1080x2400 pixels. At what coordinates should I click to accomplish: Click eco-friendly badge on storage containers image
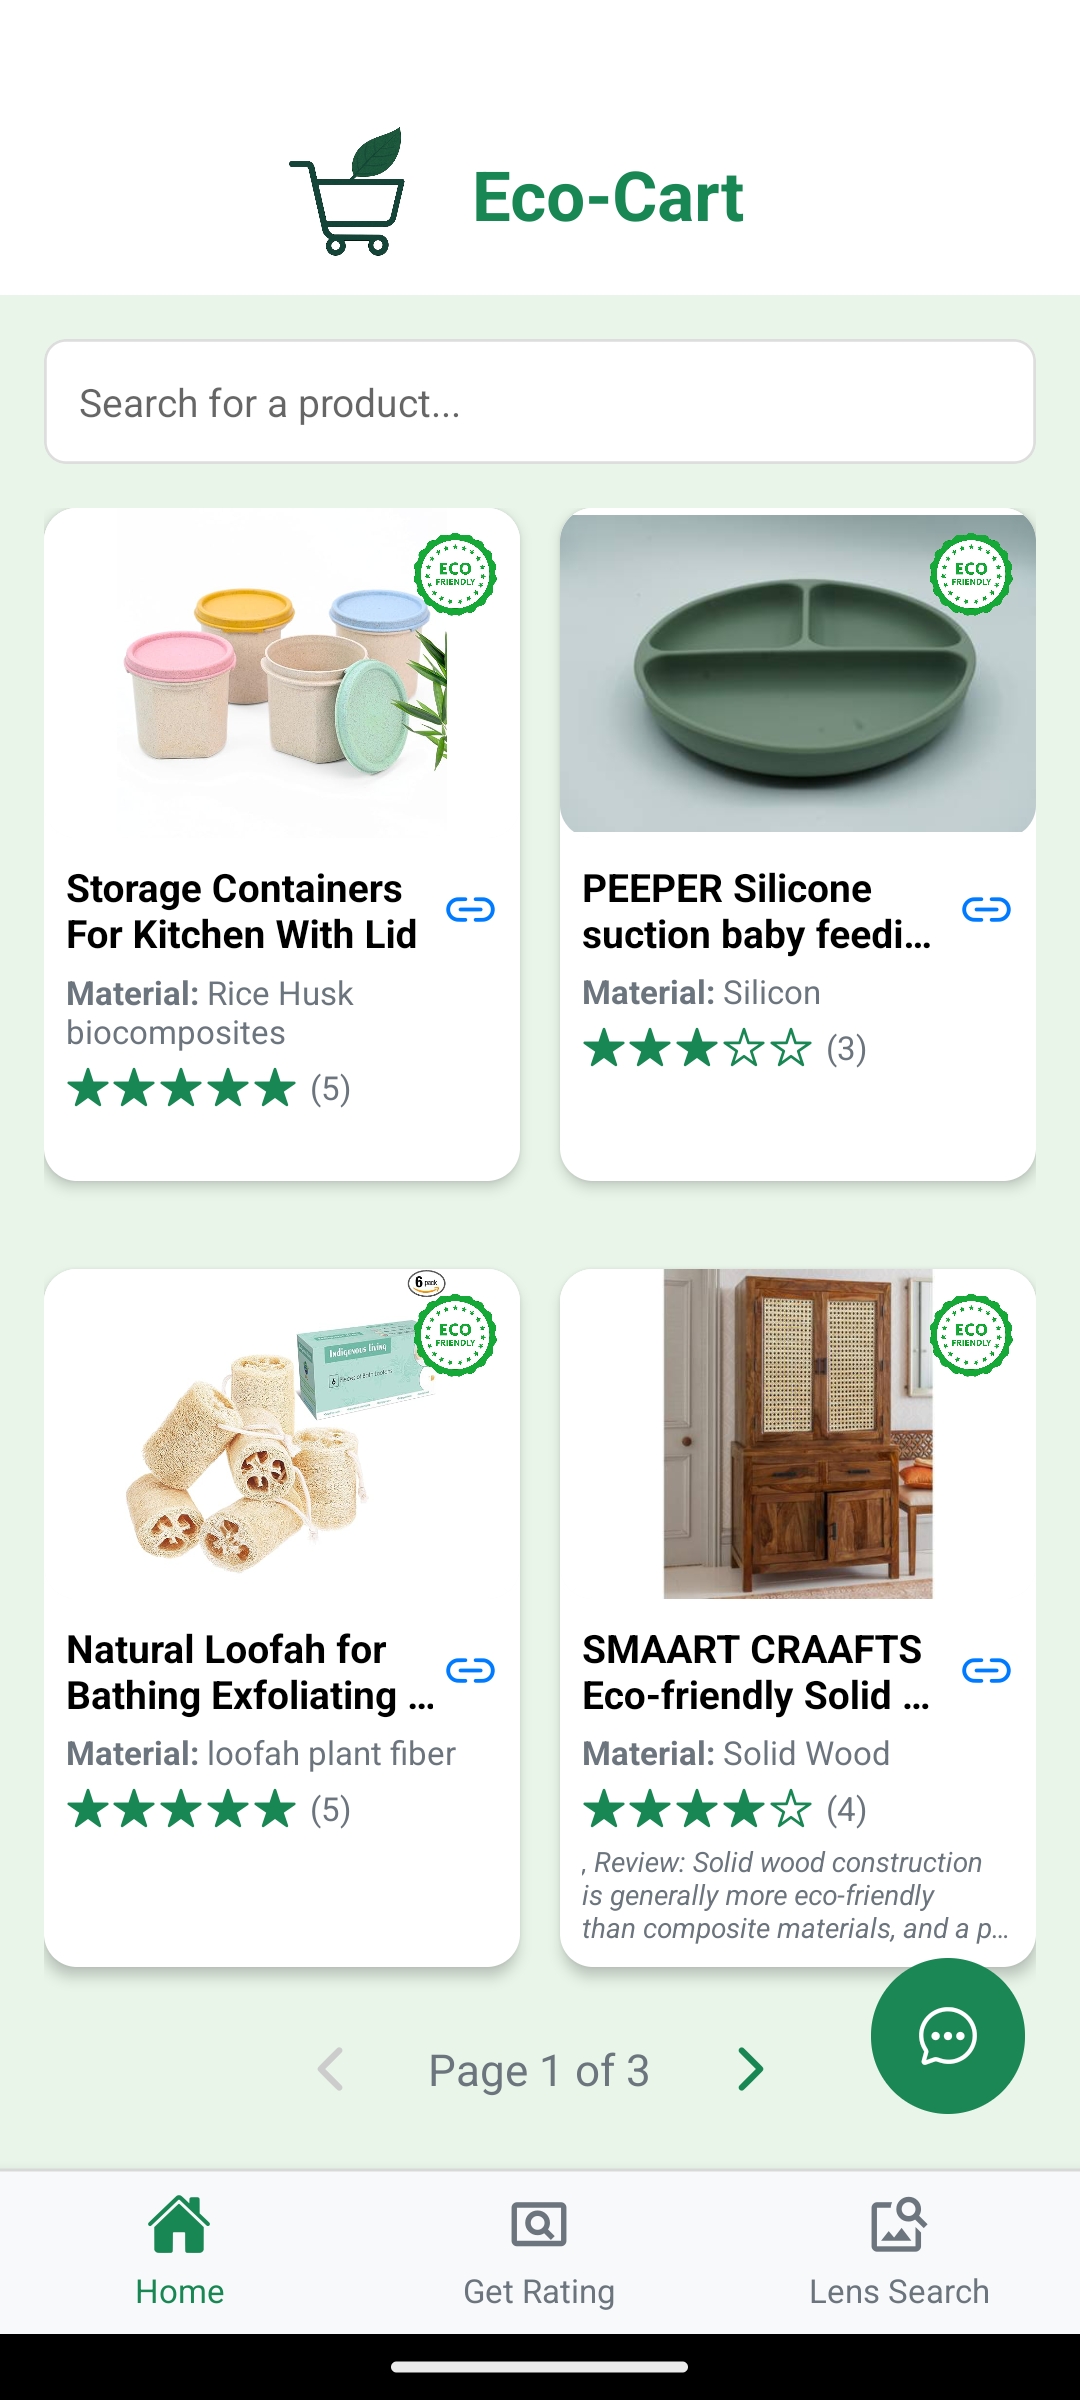coord(455,574)
